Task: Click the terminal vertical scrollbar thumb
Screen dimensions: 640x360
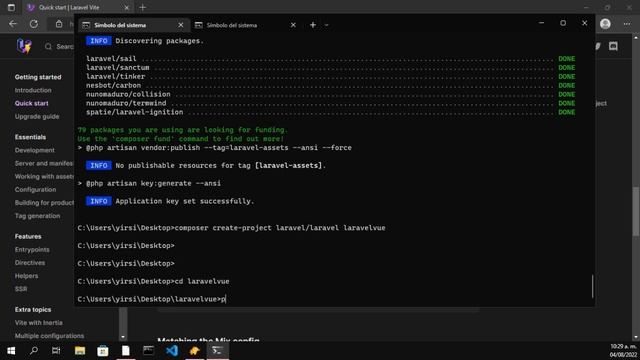Action: (x=592, y=286)
